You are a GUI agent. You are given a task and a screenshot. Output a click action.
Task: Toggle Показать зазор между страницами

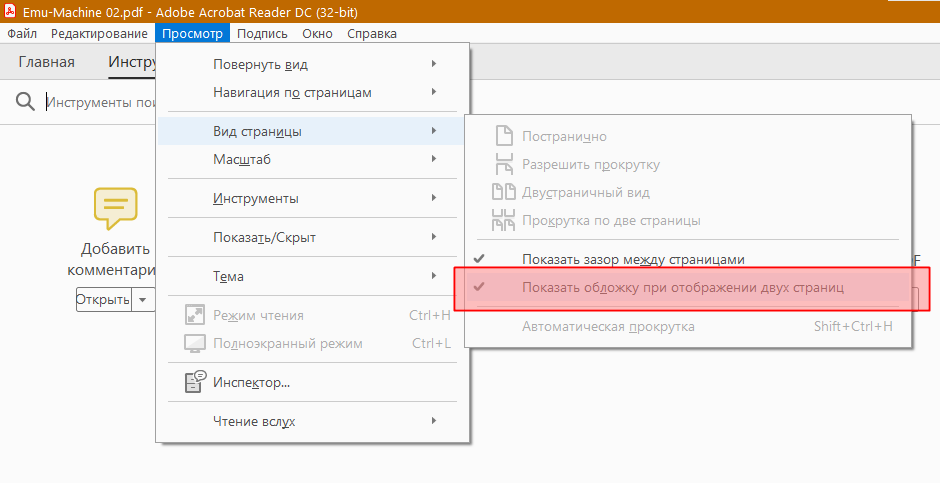[x=688, y=259]
